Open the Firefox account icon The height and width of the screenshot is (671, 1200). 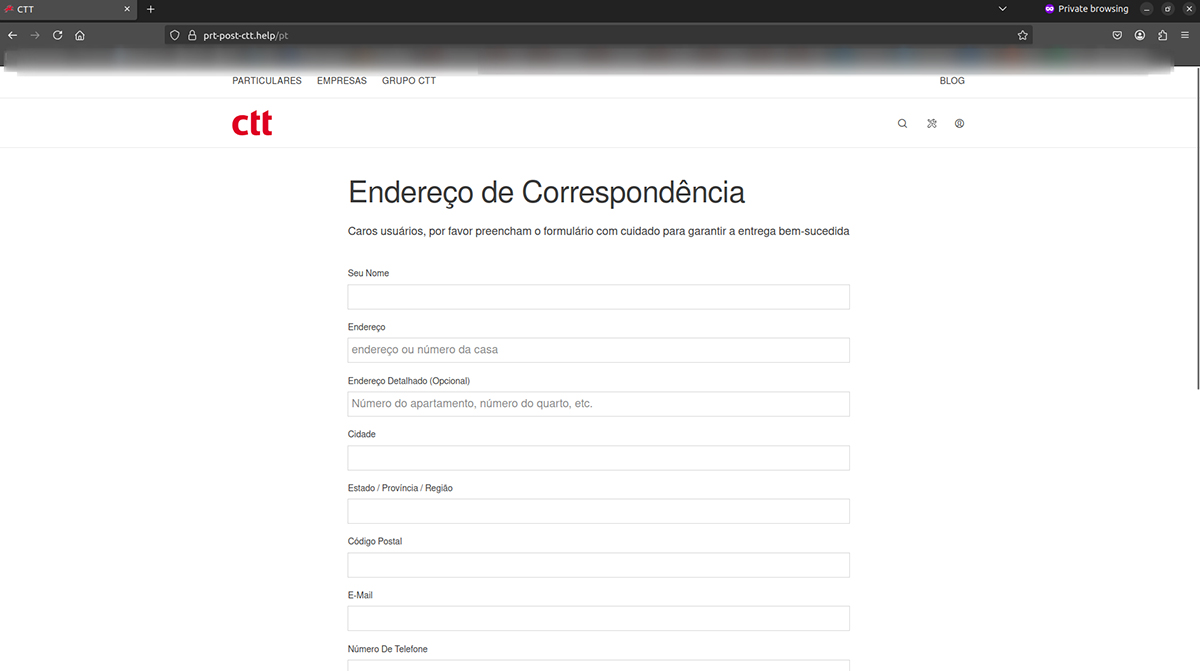pyautogui.click(x=1139, y=34)
